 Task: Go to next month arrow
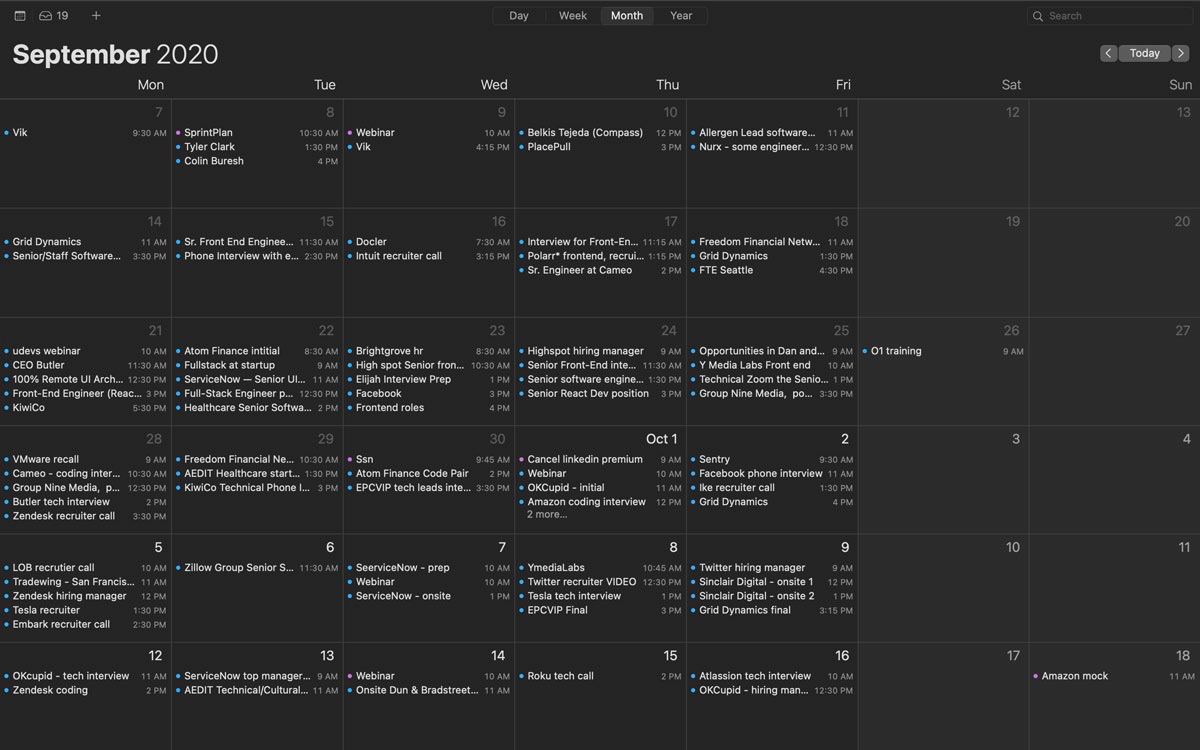coord(1181,53)
